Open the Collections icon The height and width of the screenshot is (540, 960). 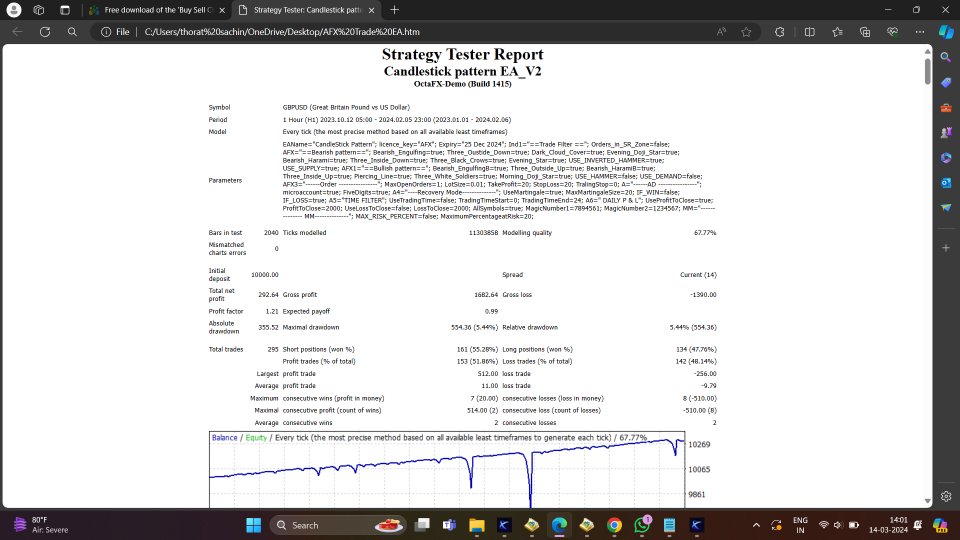click(865, 32)
